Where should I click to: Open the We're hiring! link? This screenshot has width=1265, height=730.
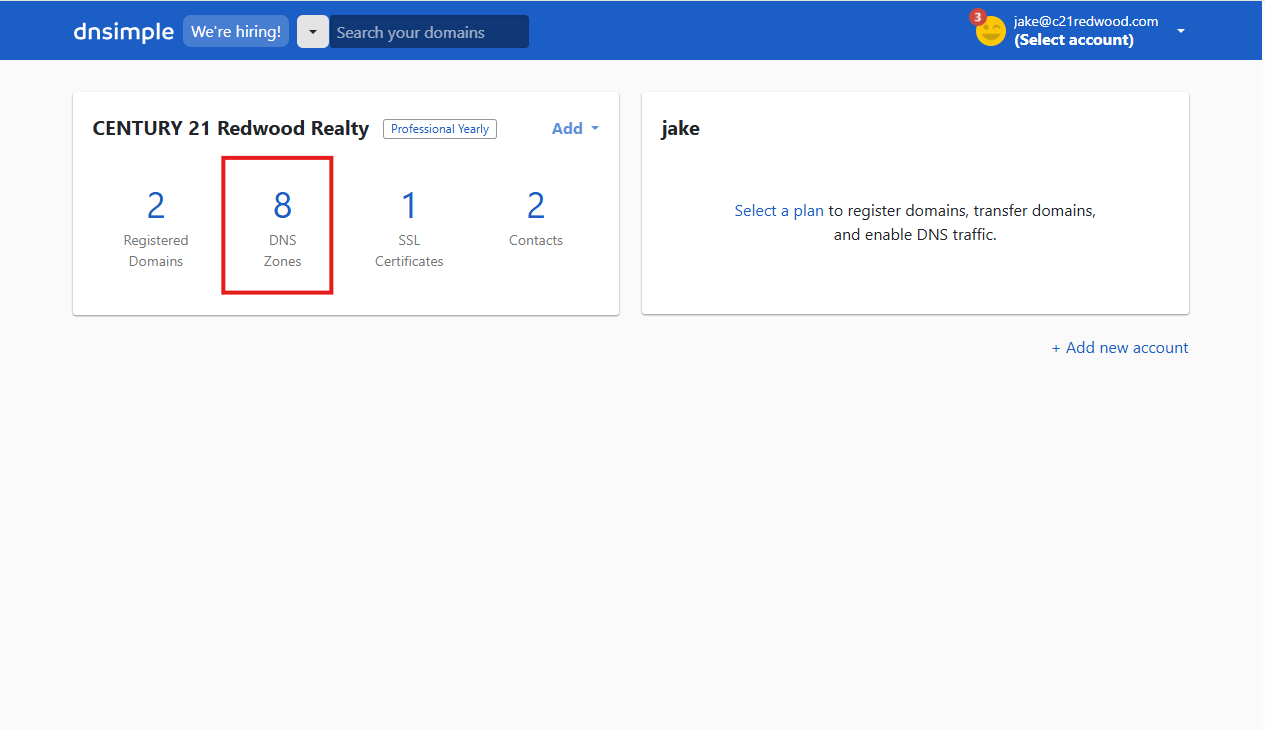(x=236, y=32)
